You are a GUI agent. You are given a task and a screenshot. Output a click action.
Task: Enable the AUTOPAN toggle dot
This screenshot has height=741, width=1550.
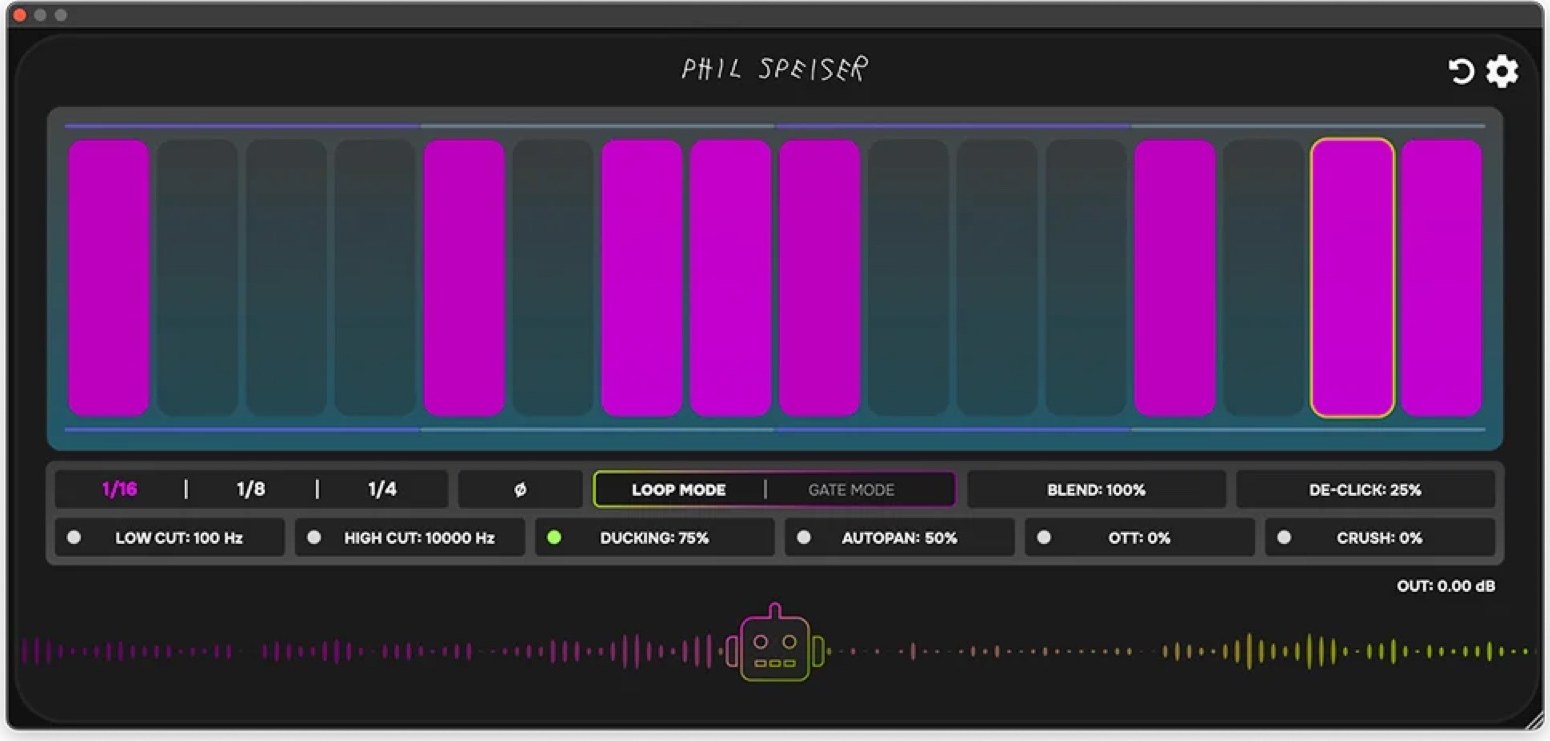(804, 538)
